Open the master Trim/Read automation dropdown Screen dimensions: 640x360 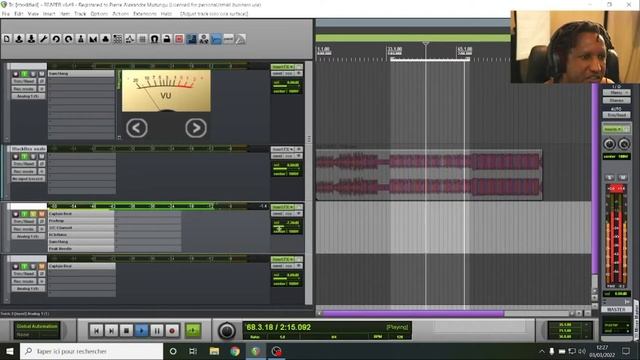pos(616,115)
